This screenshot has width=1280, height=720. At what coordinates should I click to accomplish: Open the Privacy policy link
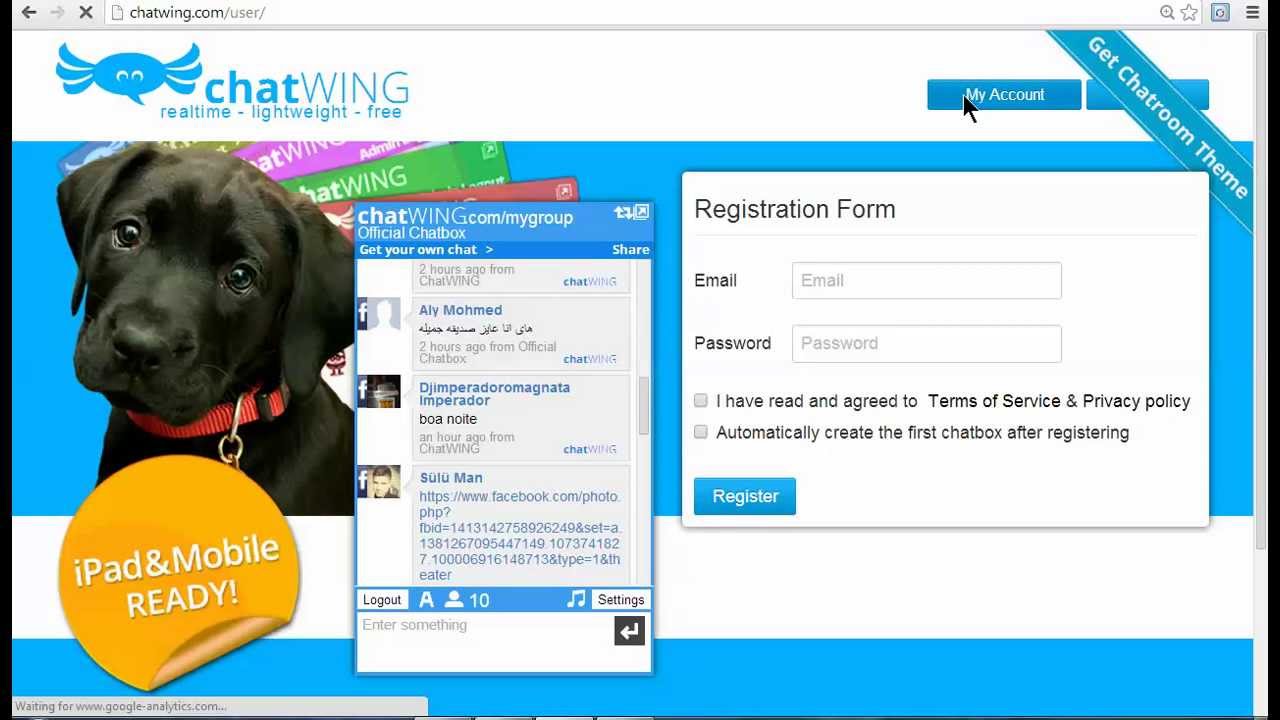[1136, 401]
